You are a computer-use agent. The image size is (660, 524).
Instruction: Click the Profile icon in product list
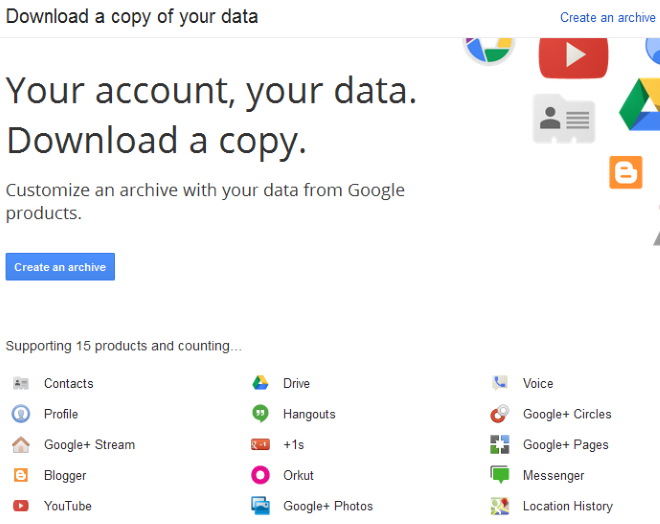click(x=20, y=414)
